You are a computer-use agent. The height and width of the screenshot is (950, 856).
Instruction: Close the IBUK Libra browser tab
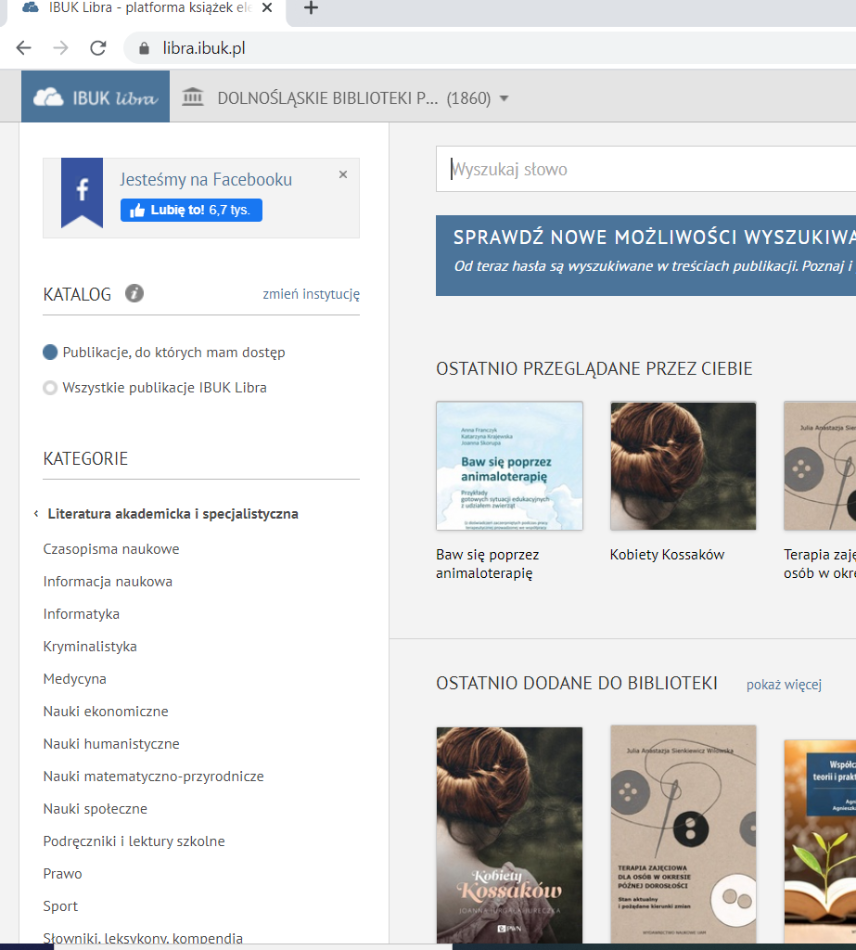point(267,8)
